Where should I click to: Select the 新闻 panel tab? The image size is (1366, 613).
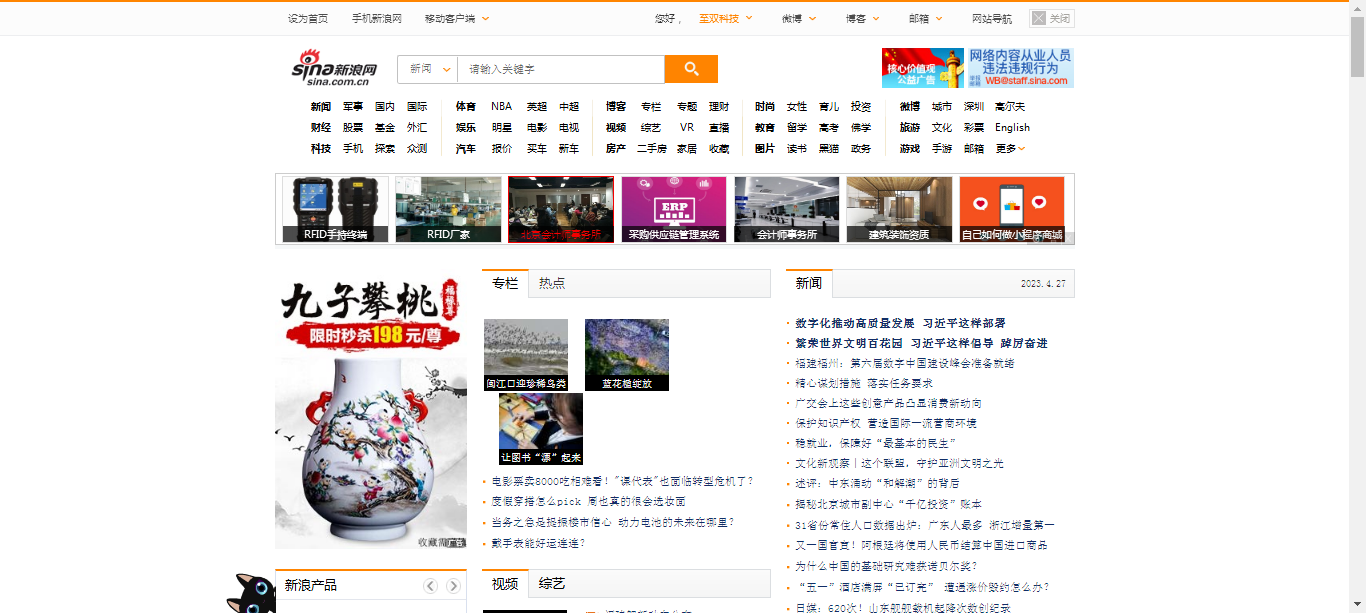click(809, 283)
